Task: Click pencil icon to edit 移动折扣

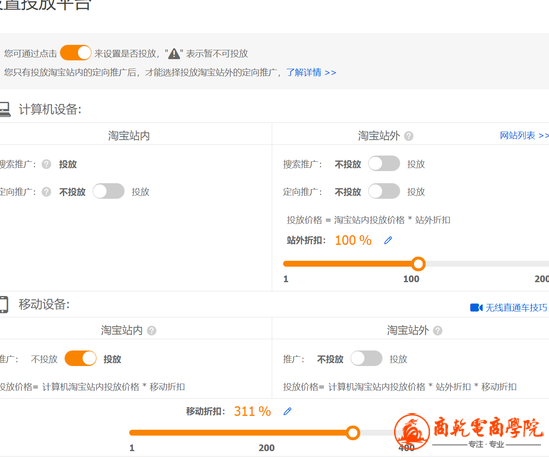Action: click(287, 411)
